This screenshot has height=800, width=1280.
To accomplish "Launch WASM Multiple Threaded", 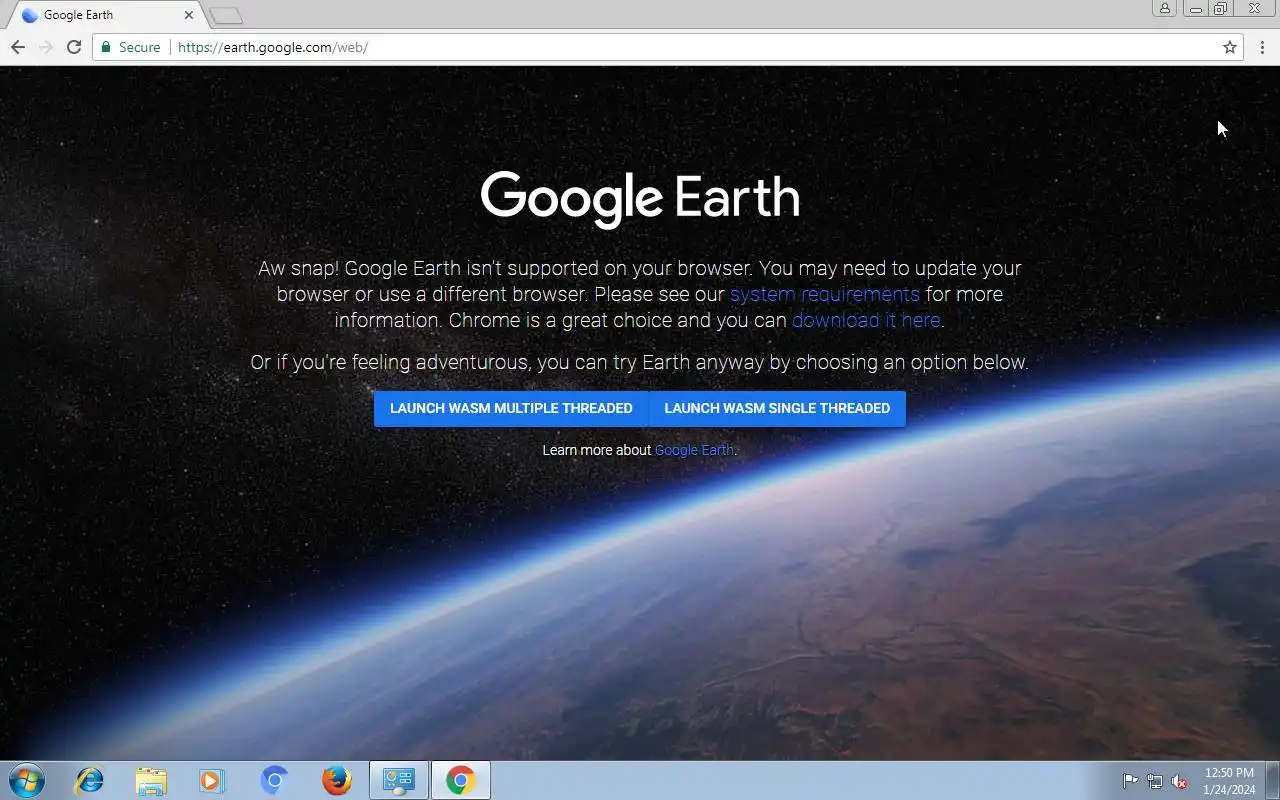I will click(x=511, y=408).
